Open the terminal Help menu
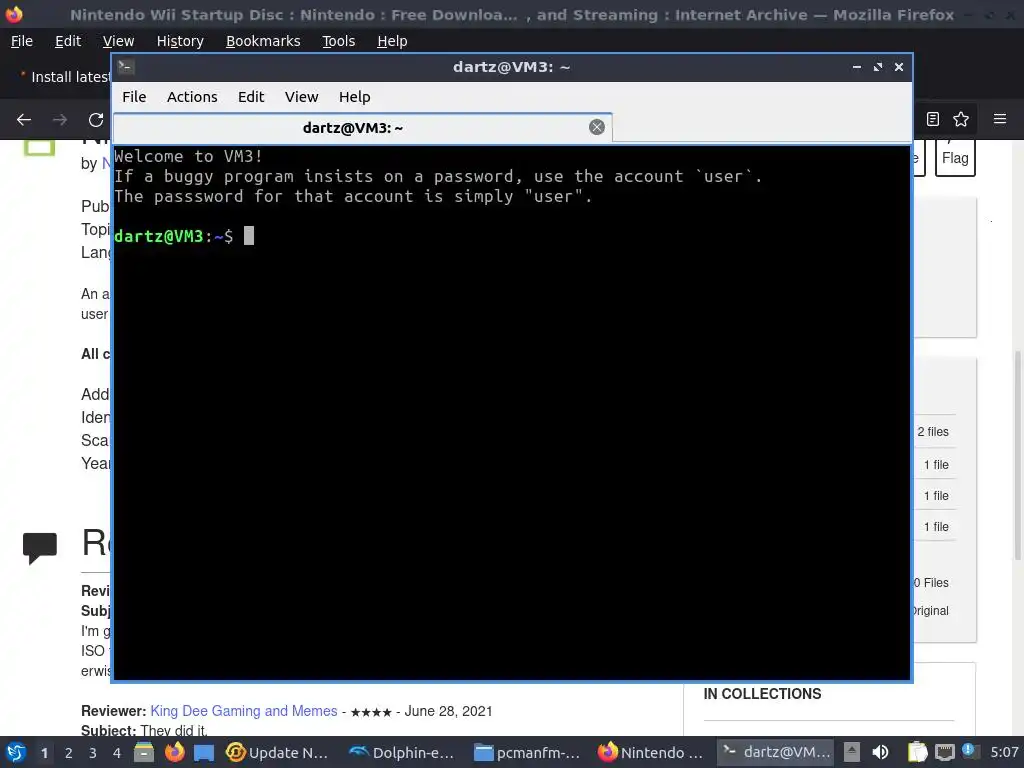 click(x=355, y=97)
